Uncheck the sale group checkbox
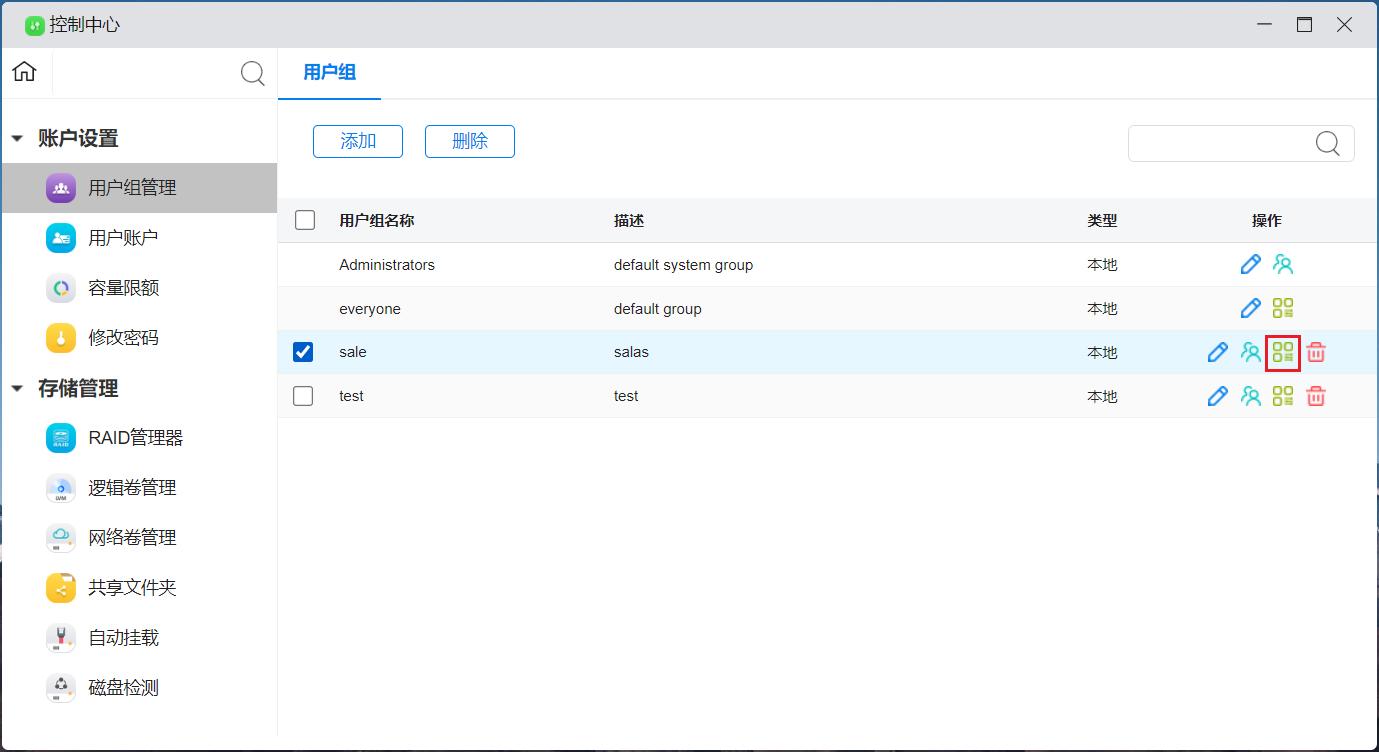The height and width of the screenshot is (752, 1379). (x=303, y=353)
